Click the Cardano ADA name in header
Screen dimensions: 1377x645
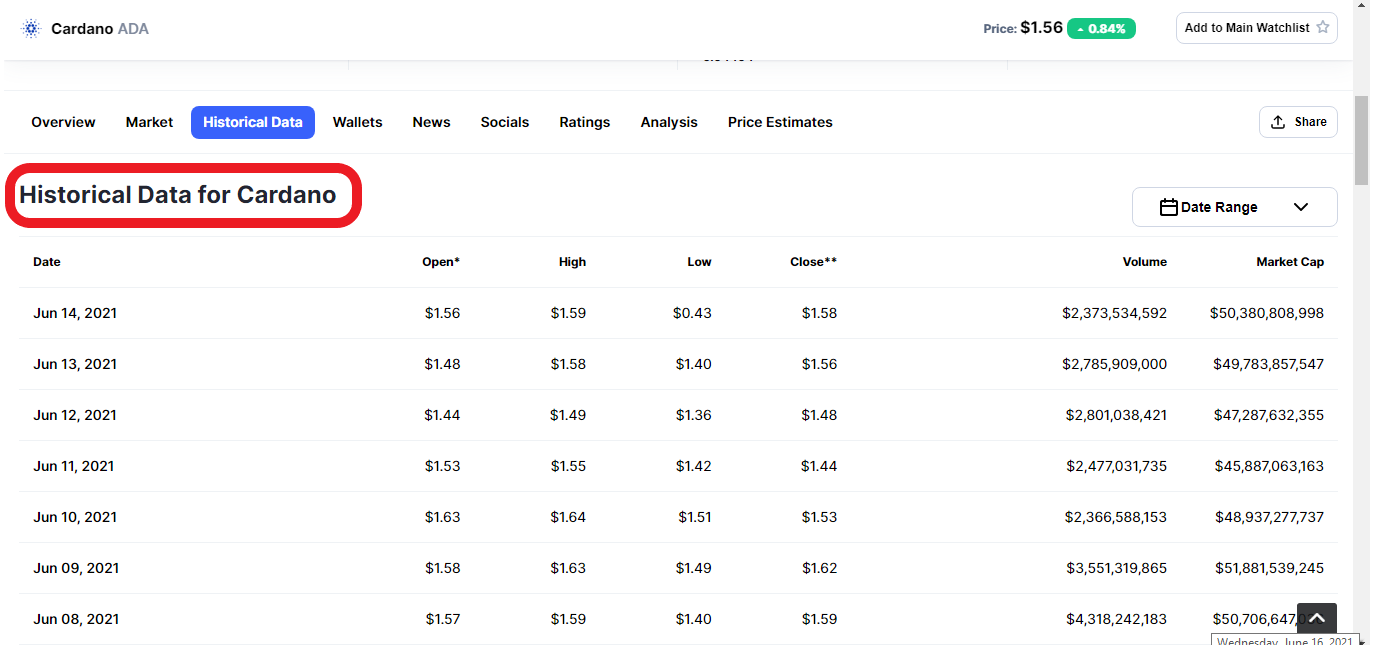[x=100, y=28]
